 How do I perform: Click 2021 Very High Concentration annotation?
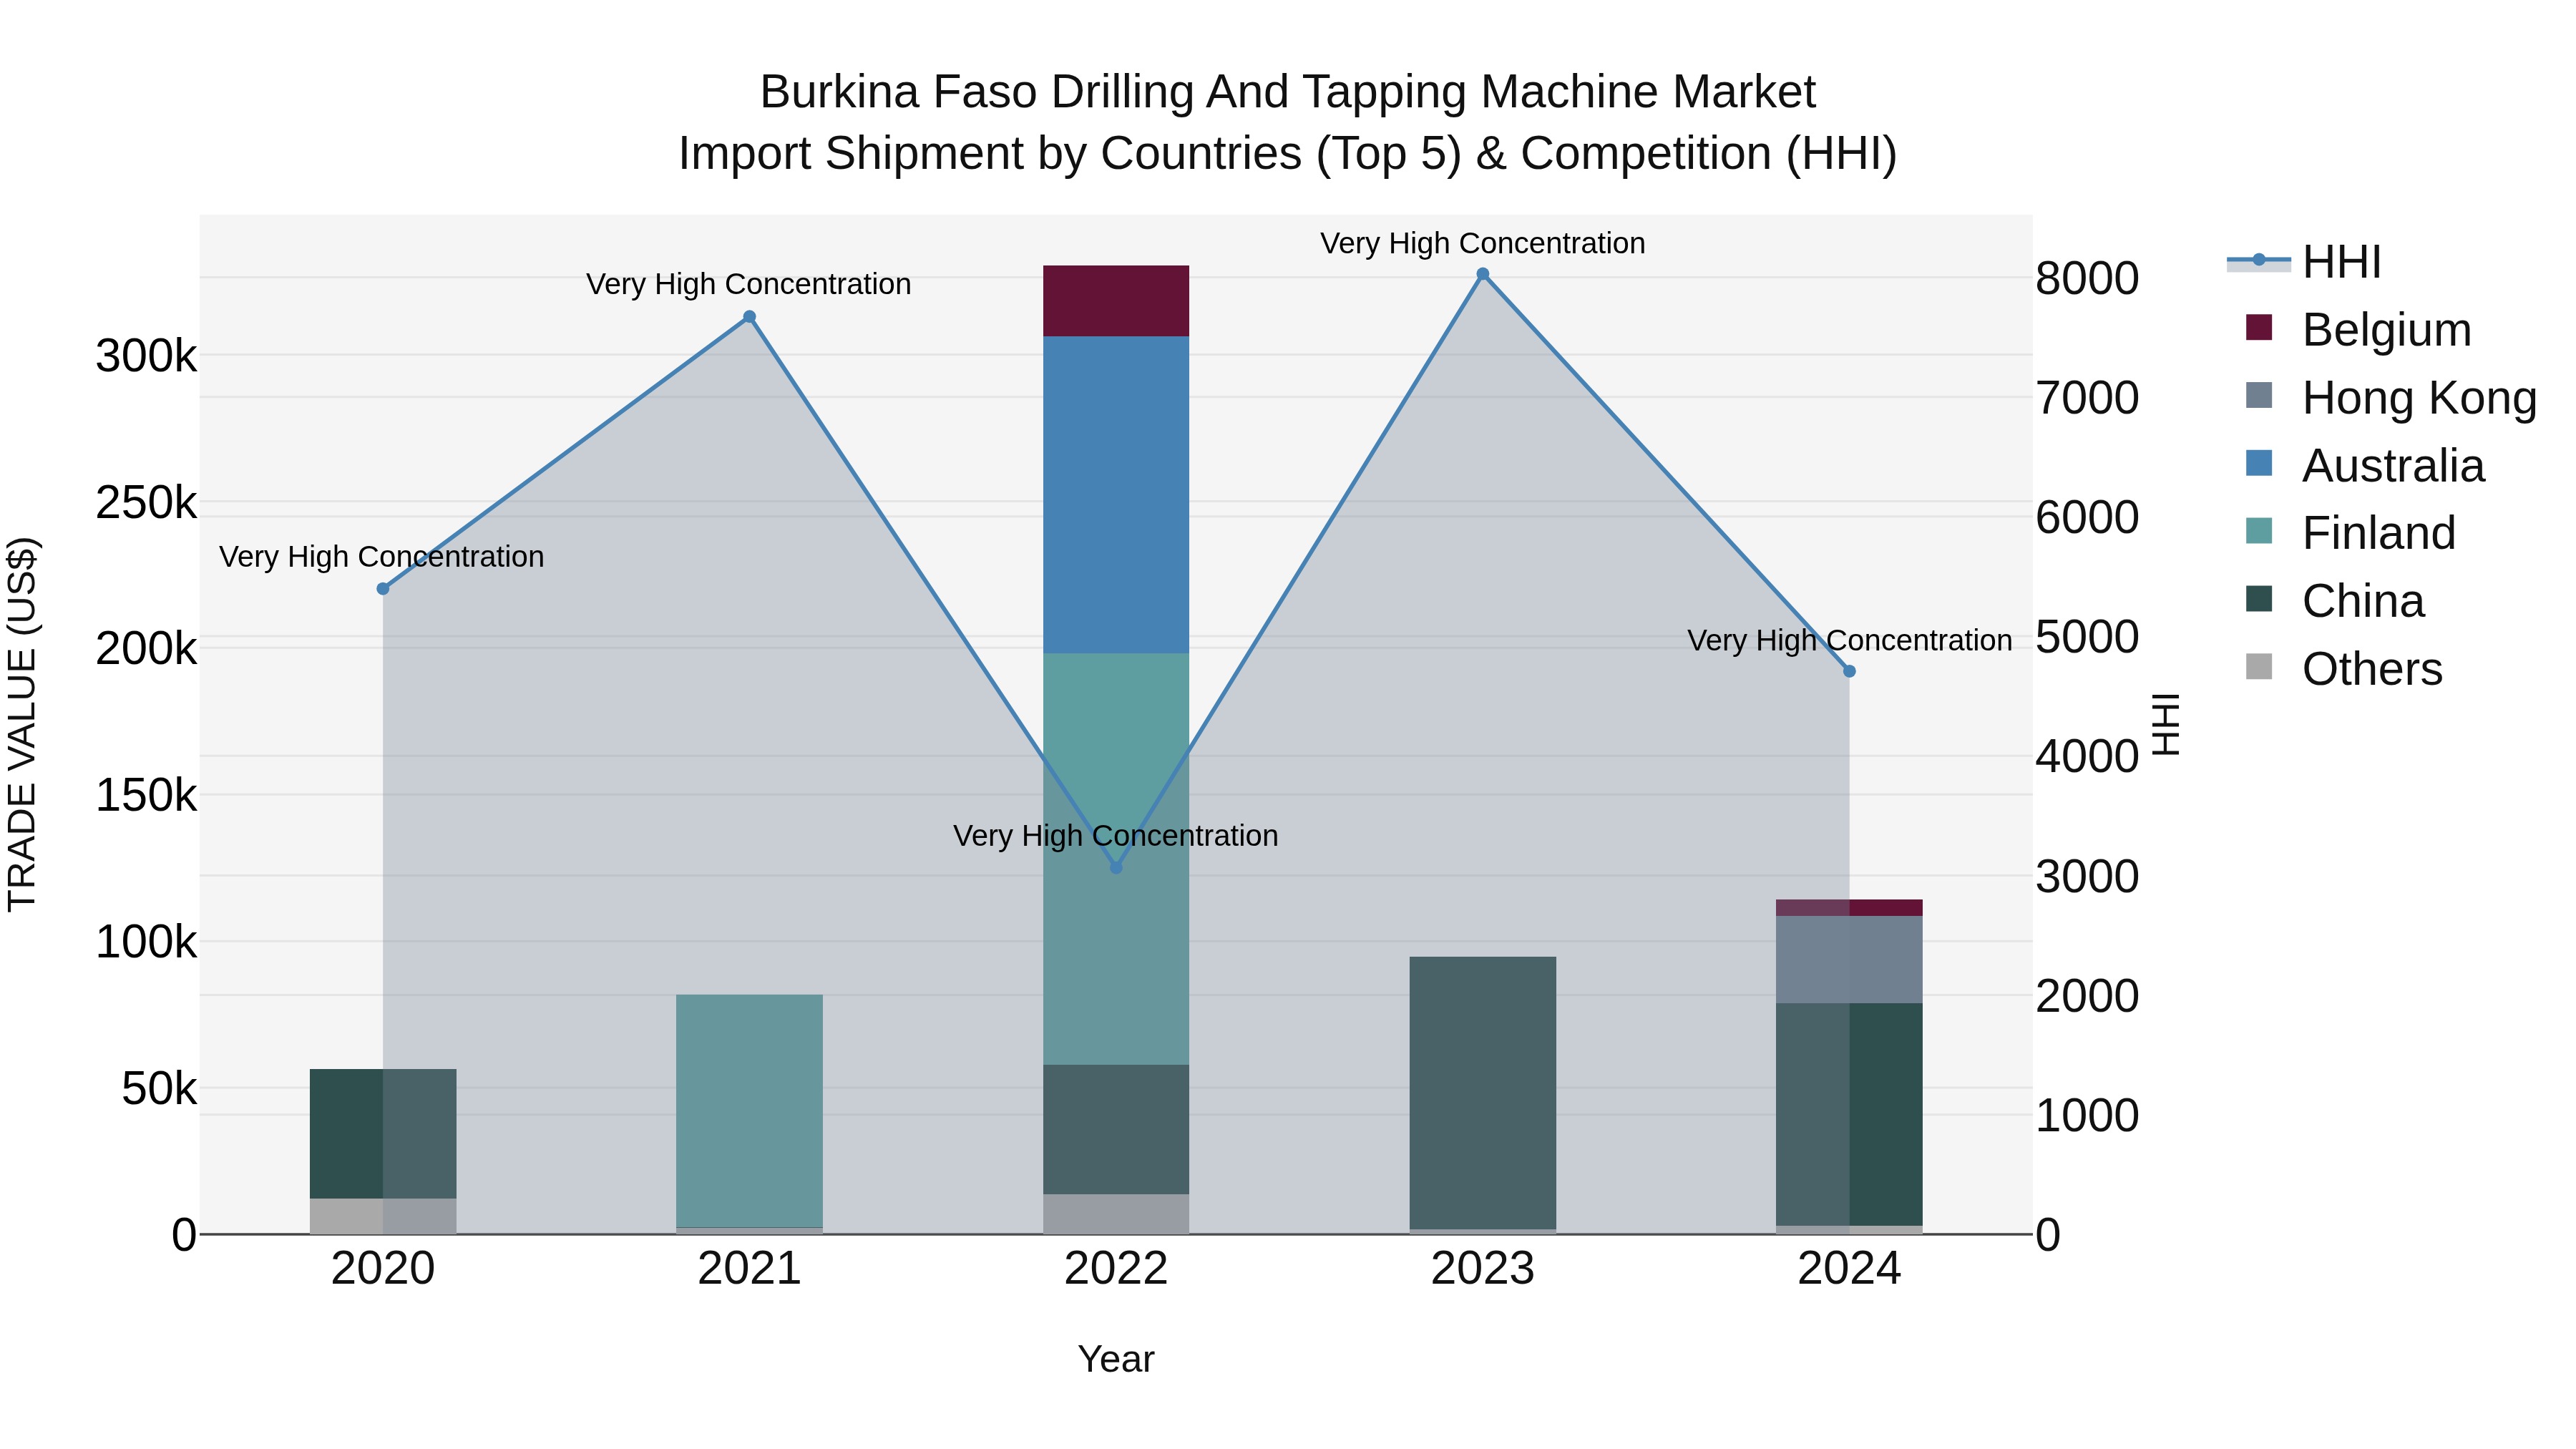[749, 285]
